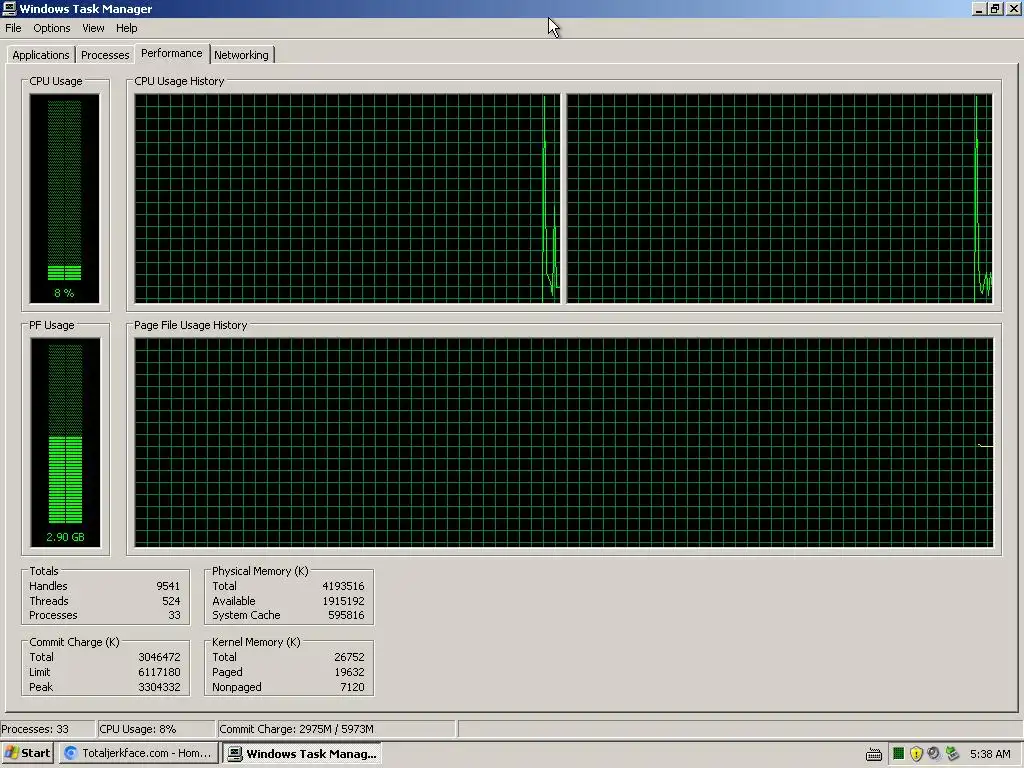Click the status bar CPU Usage: 8% entry
This screenshot has height=768, width=1024.
point(155,729)
